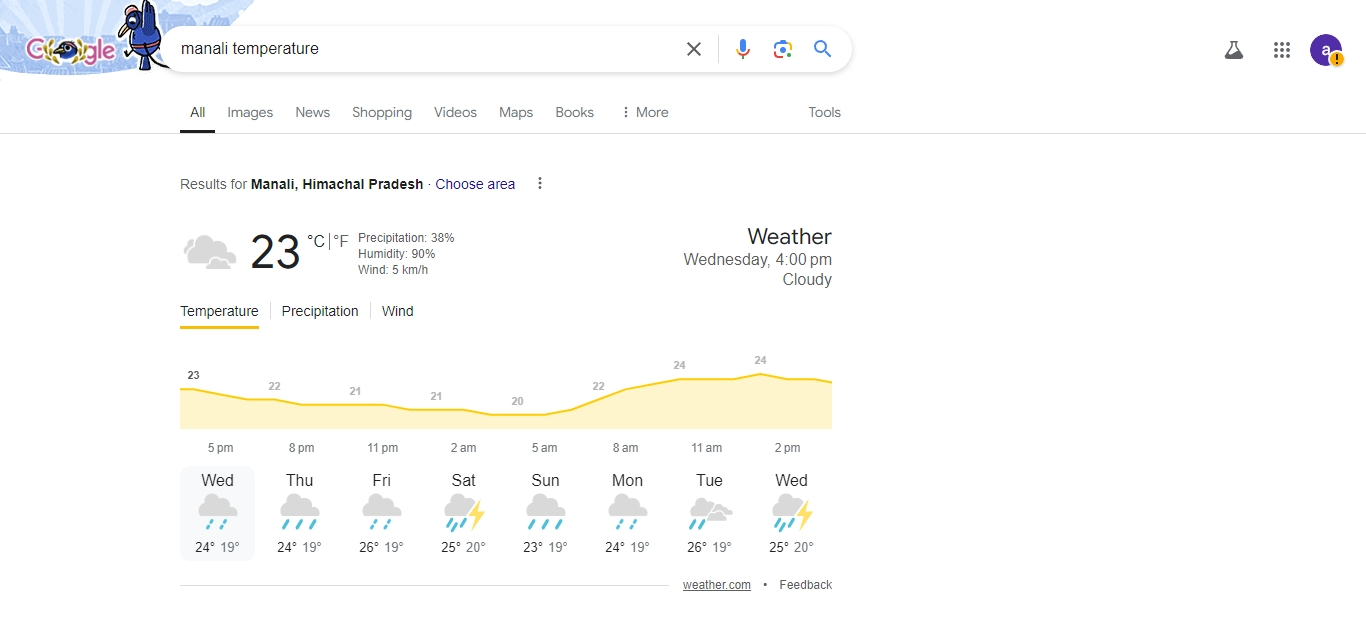Viewport: 1366px width, 641px height.
Task: Open the Tools search filter
Action: tap(825, 112)
